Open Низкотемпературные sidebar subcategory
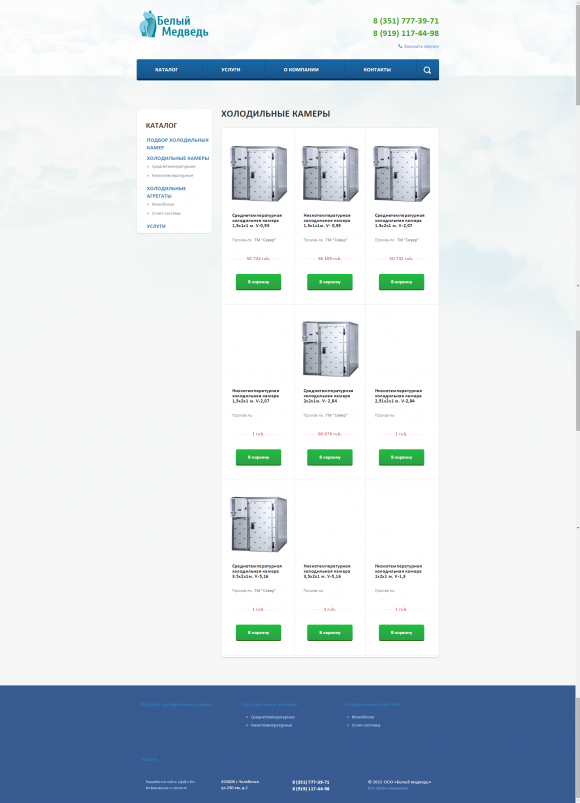The width and height of the screenshot is (580, 803). [173, 176]
